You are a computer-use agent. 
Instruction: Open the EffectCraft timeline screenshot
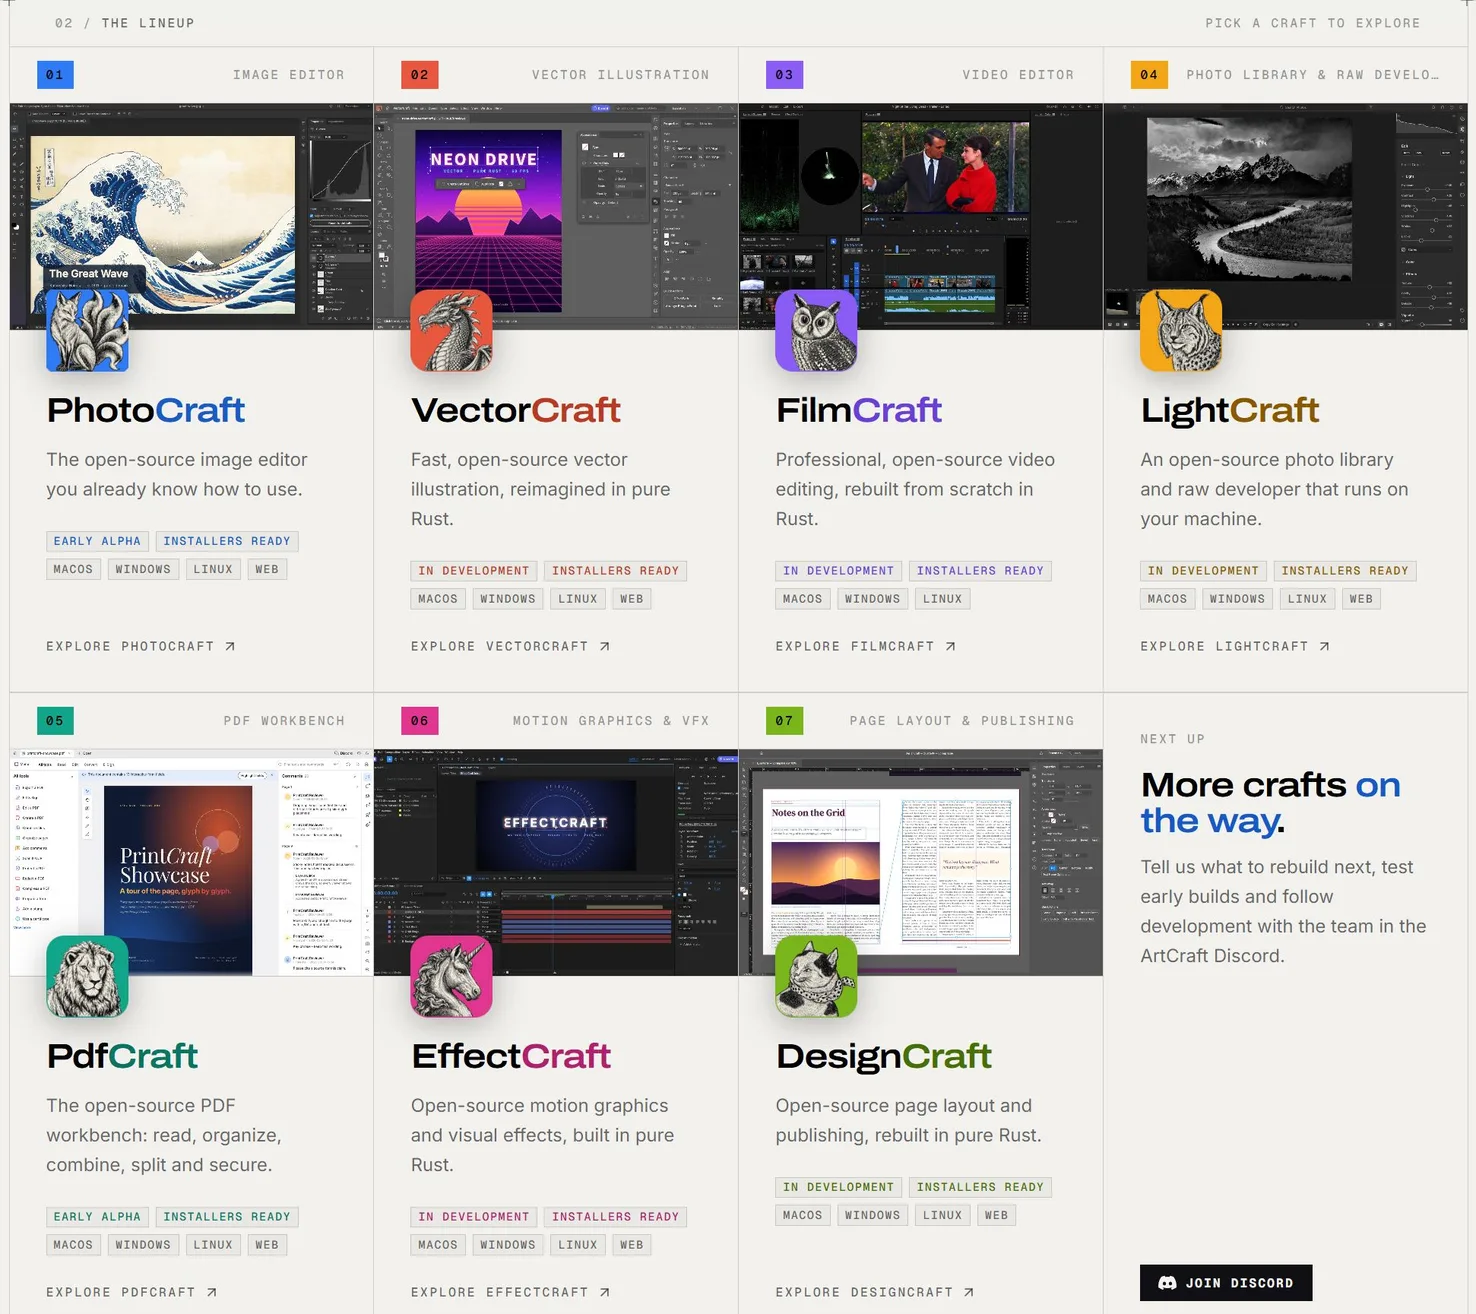point(556,862)
